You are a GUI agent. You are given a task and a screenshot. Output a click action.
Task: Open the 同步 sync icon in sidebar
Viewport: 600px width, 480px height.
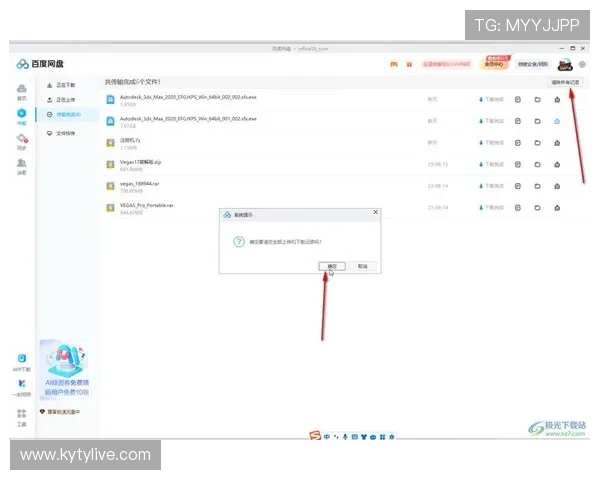click(21, 141)
